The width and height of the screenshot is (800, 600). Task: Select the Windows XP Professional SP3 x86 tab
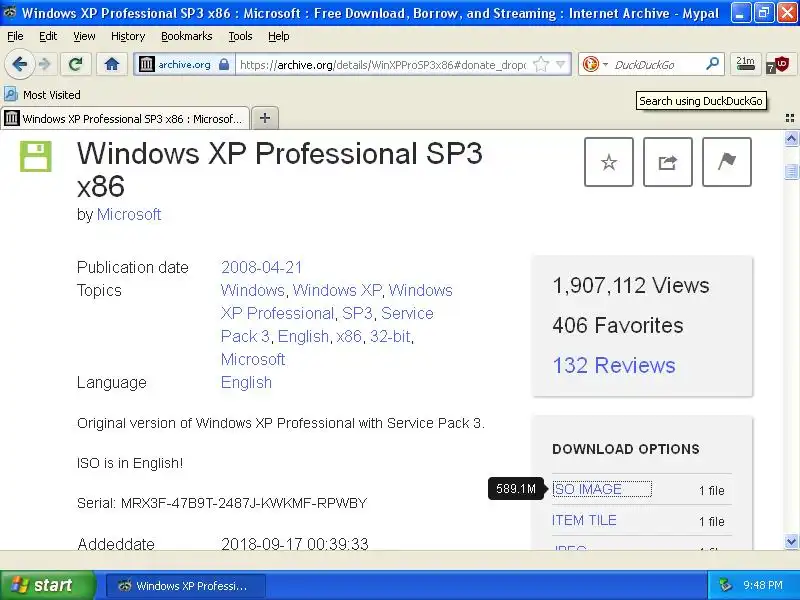pos(125,118)
